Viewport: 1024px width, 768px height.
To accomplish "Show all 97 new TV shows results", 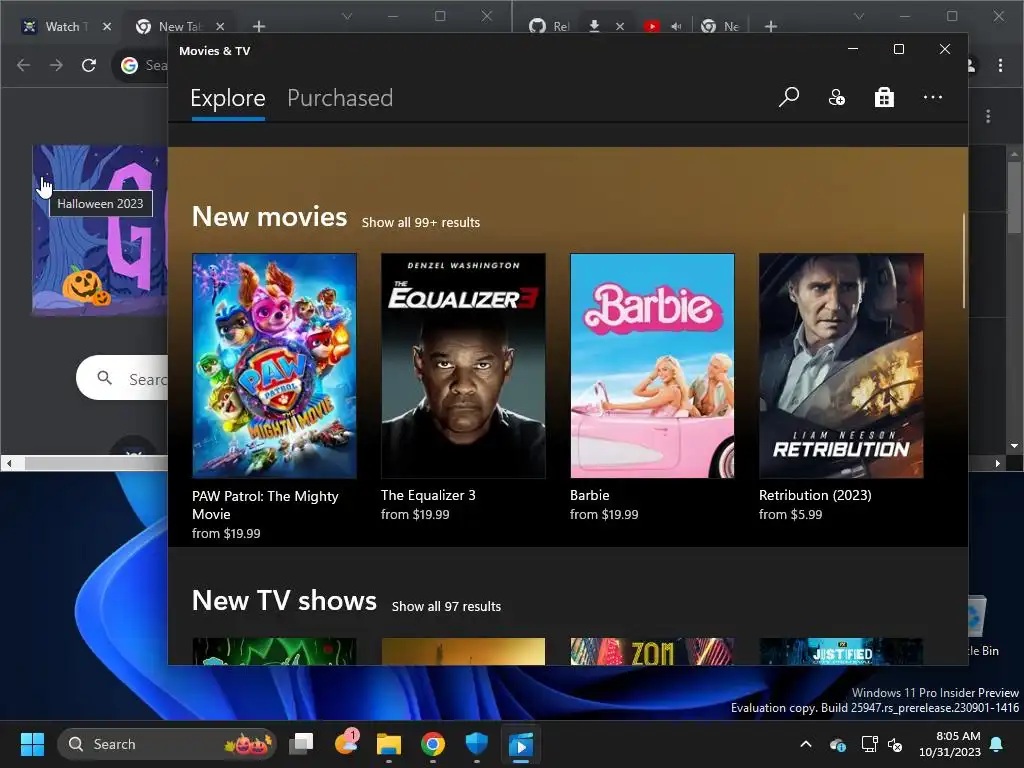I will point(446,606).
